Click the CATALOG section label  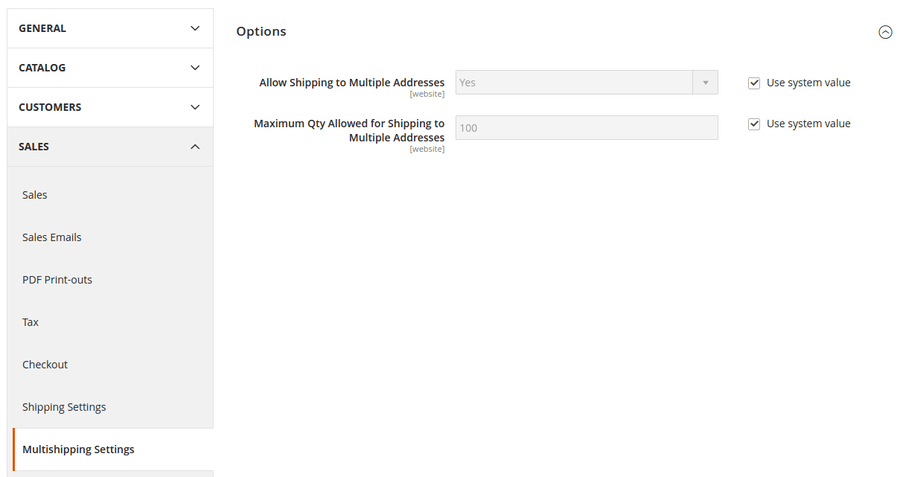[42, 68]
